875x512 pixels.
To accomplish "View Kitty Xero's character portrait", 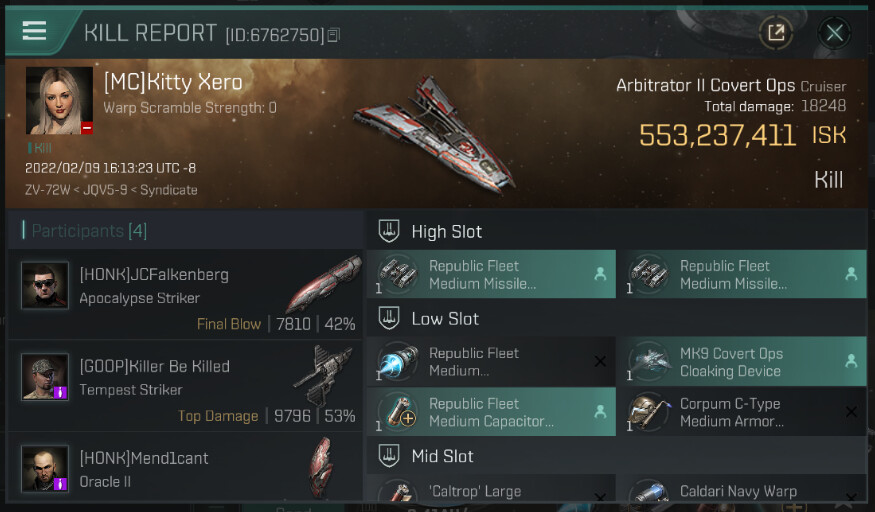I will click(59, 101).
